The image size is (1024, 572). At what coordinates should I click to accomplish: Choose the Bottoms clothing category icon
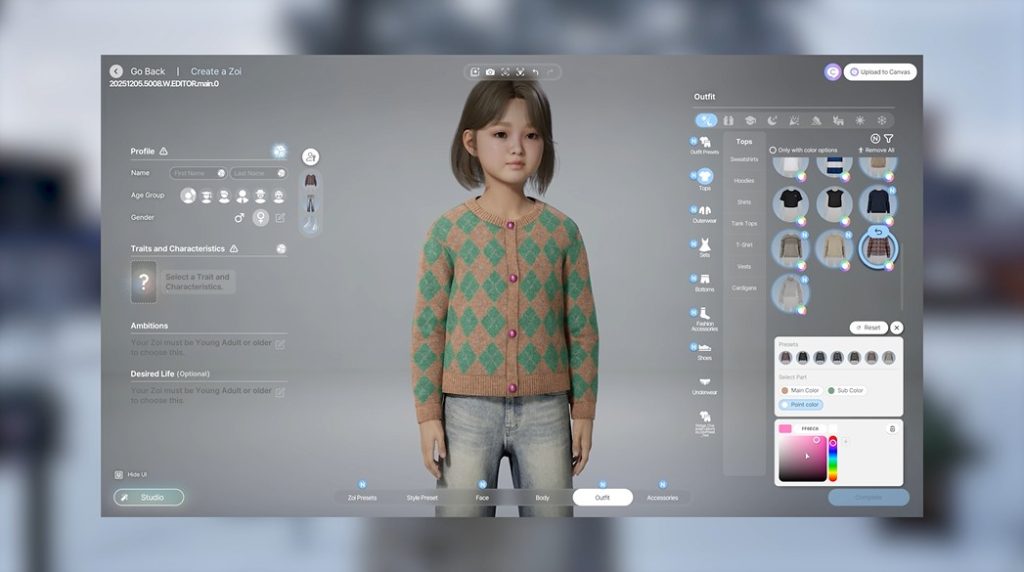tap(704, 280)
